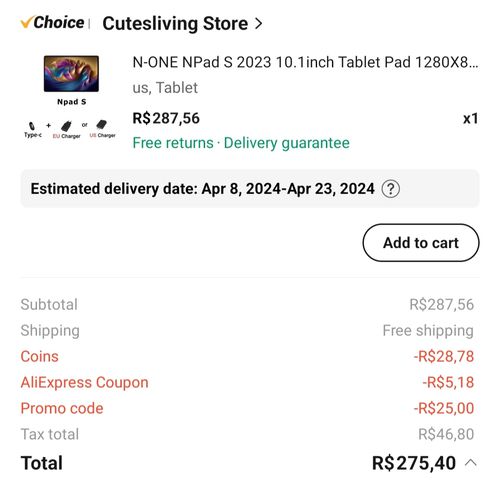Image resolution: width=500 pixels, height=493 pixels.
Task: Click the Type-c cable icon in thumbnail
Action: click(33, 130)
